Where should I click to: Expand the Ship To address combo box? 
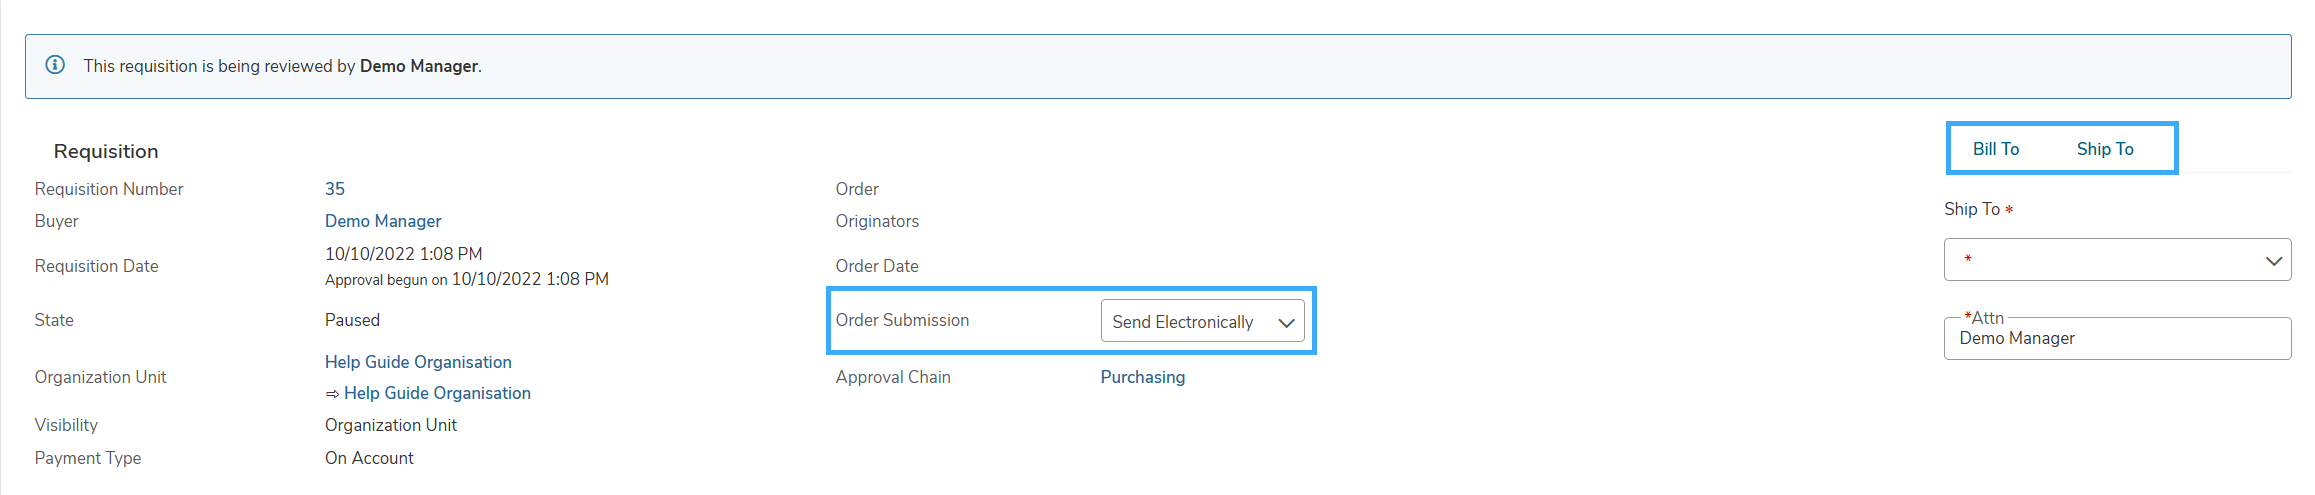pos(2117,260)
